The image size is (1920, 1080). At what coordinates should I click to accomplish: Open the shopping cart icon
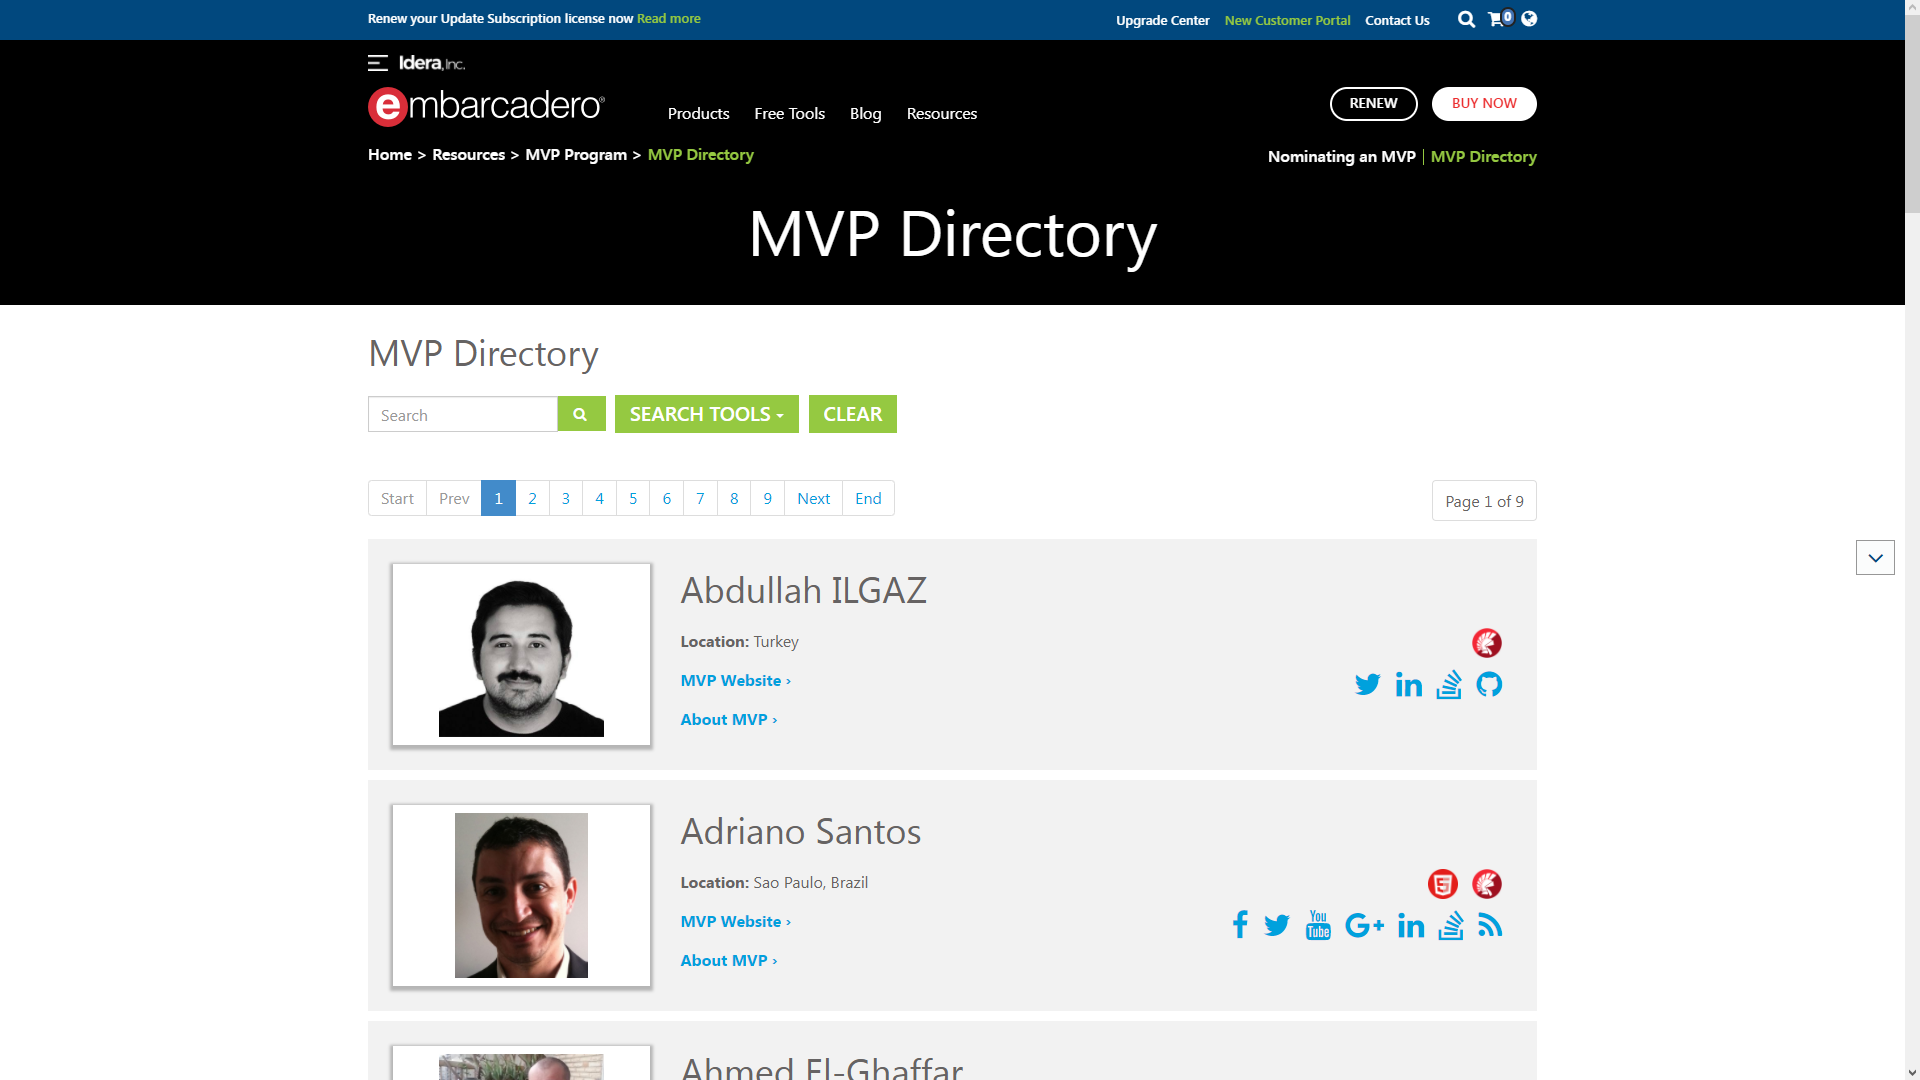pos(1496,19)
